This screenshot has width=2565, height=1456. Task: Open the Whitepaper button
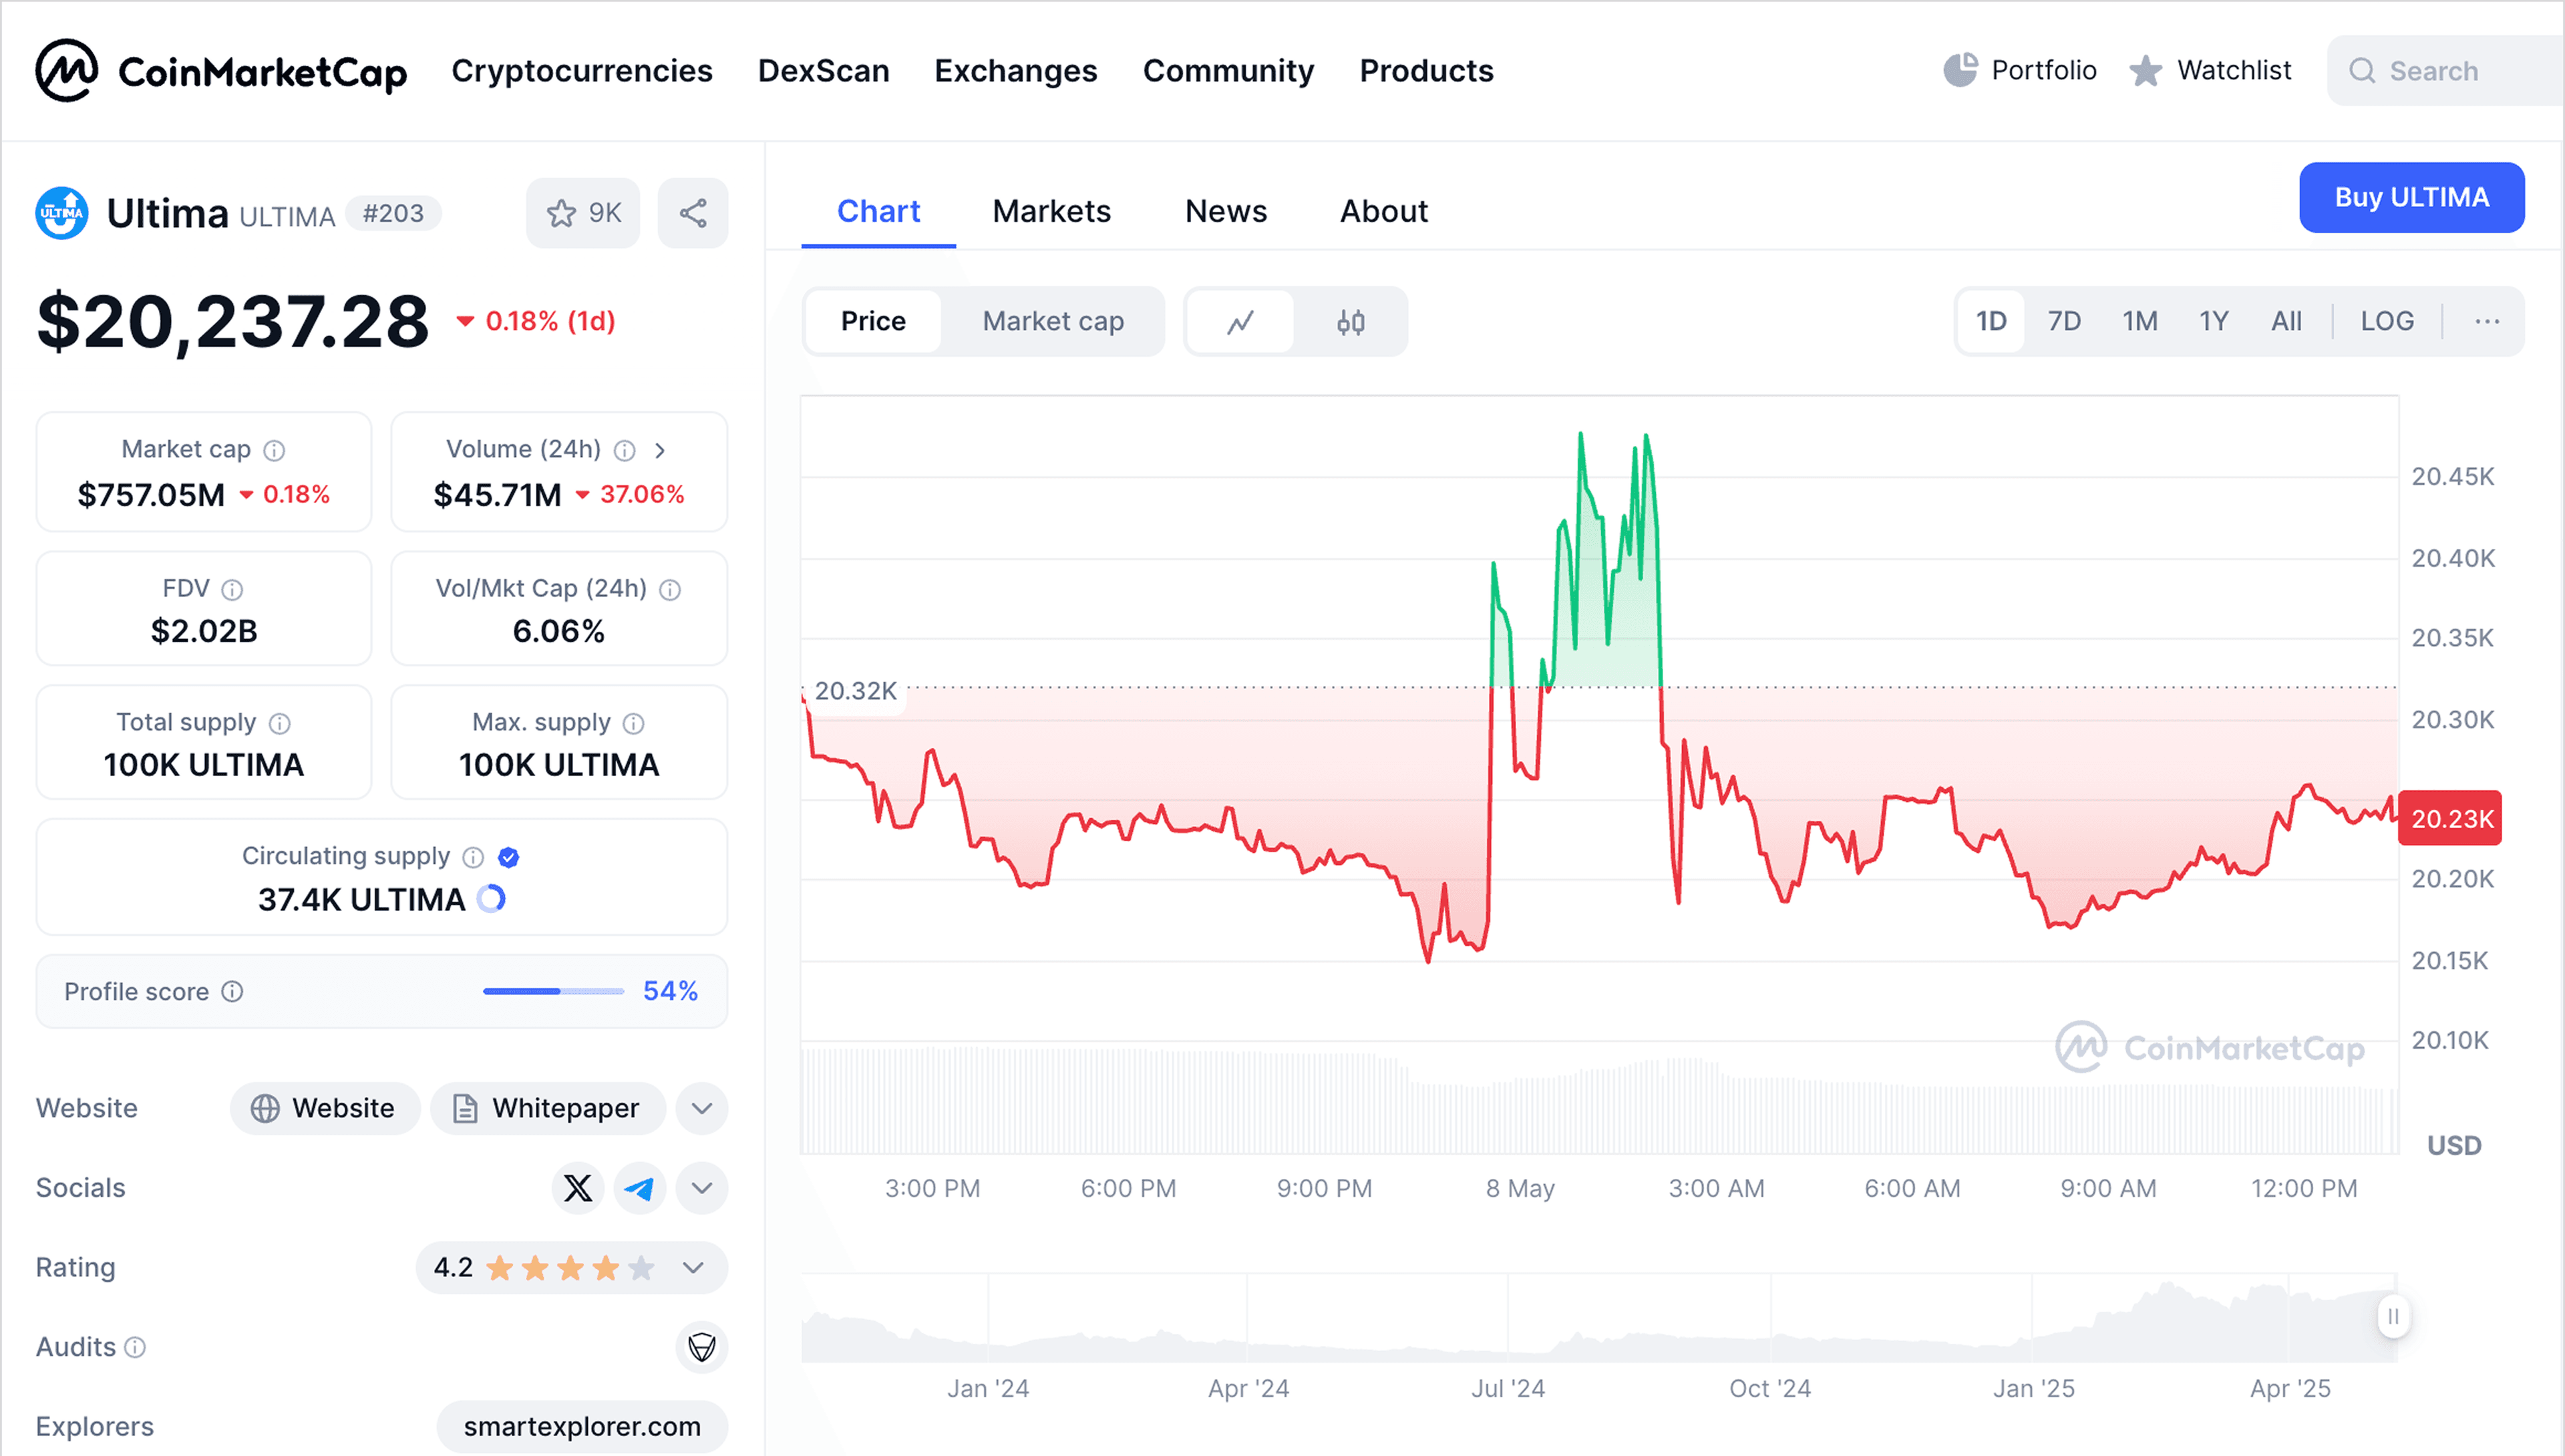point(548,1108)
